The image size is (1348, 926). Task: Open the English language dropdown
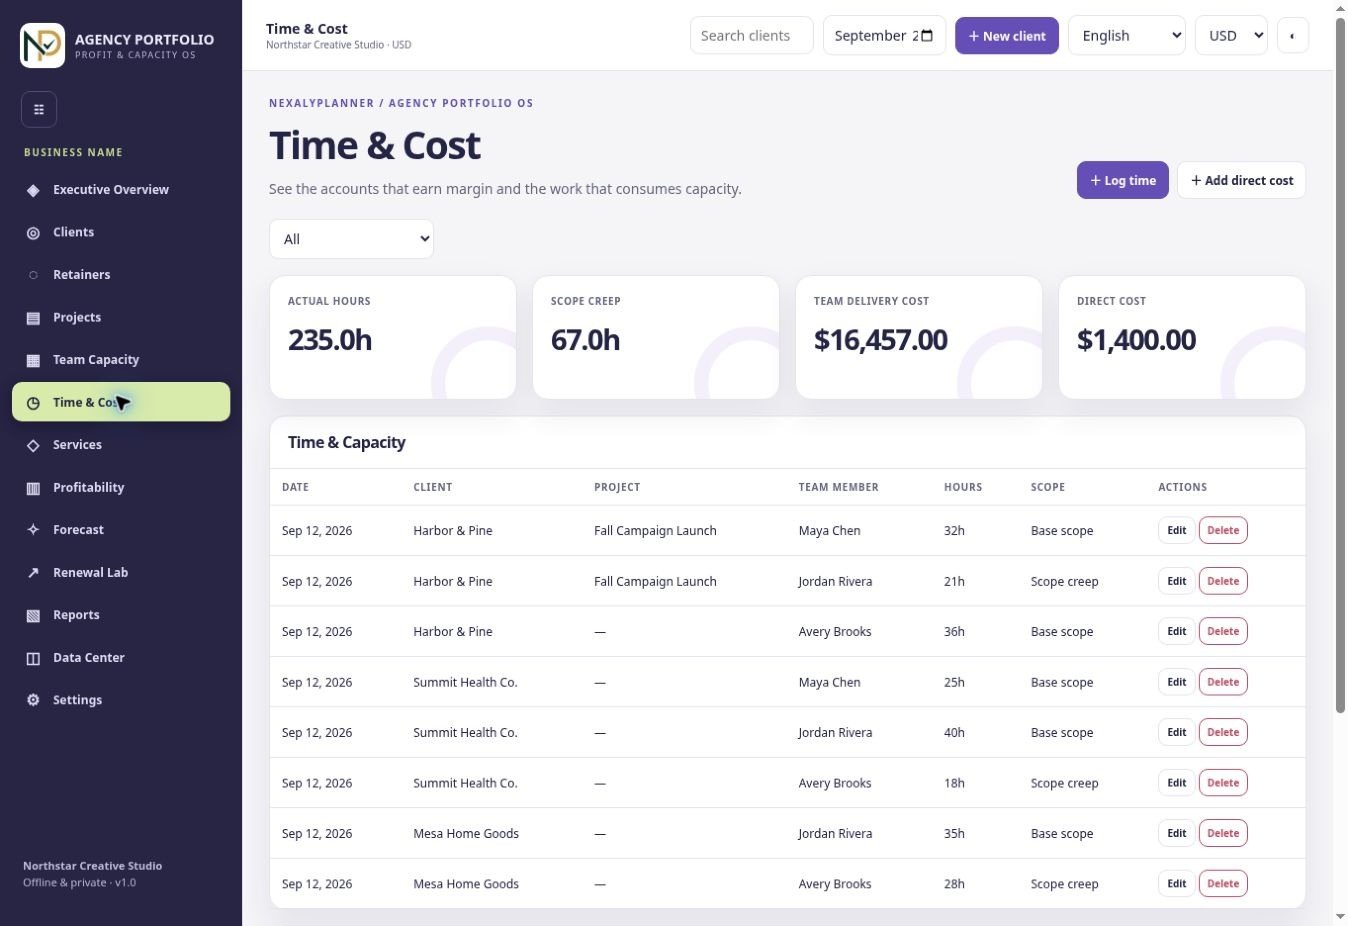click(x=1126, y=36)
